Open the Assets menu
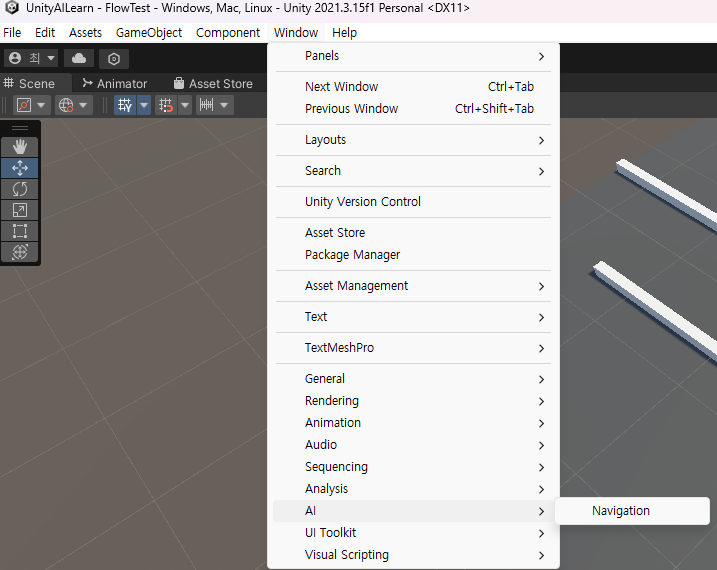The height and width of the screenshot is (570, 717). [x=86, y=33]
